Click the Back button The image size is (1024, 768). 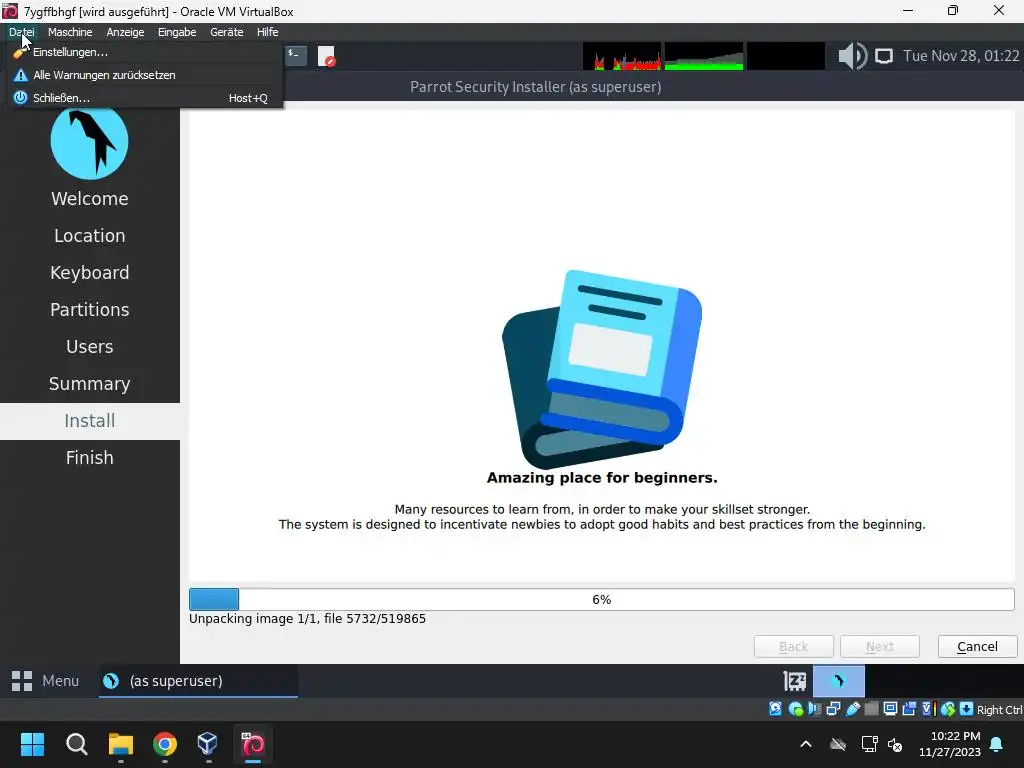(793, 647)
